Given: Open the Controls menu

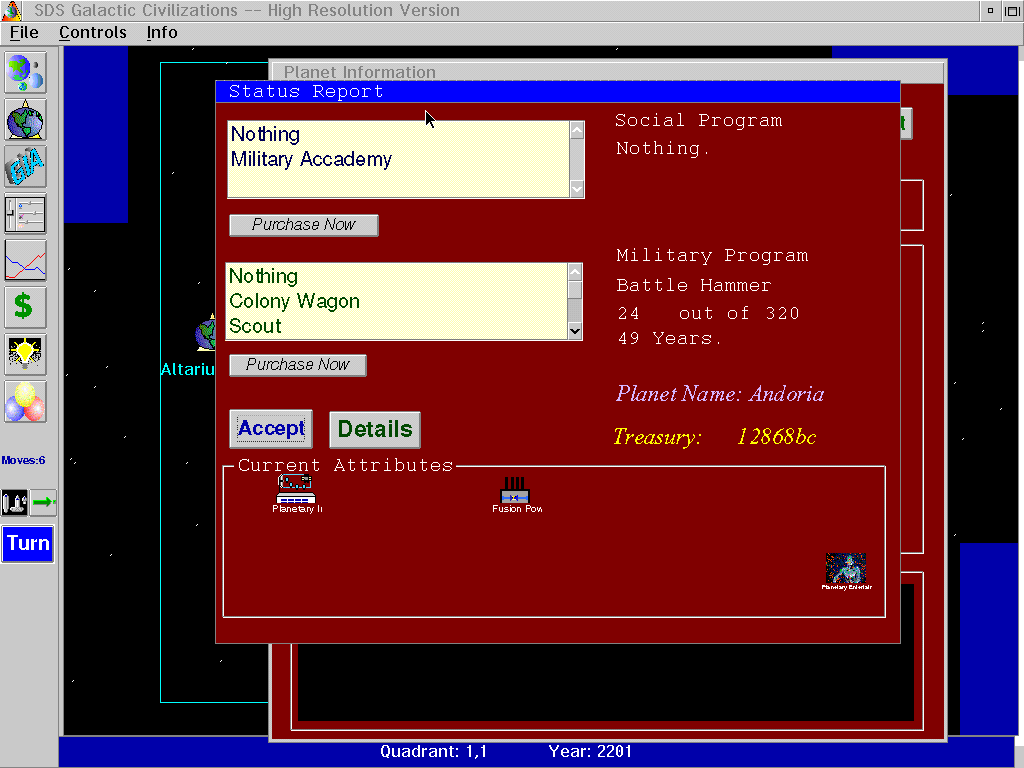Looking at the screenshot, I should [x=93, y=33].
